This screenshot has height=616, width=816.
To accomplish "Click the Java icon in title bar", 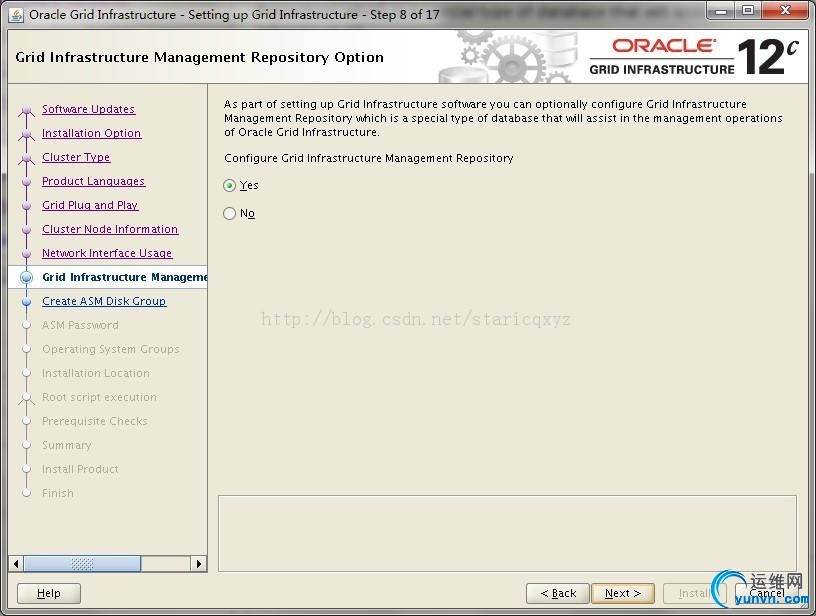I will 17,15.
